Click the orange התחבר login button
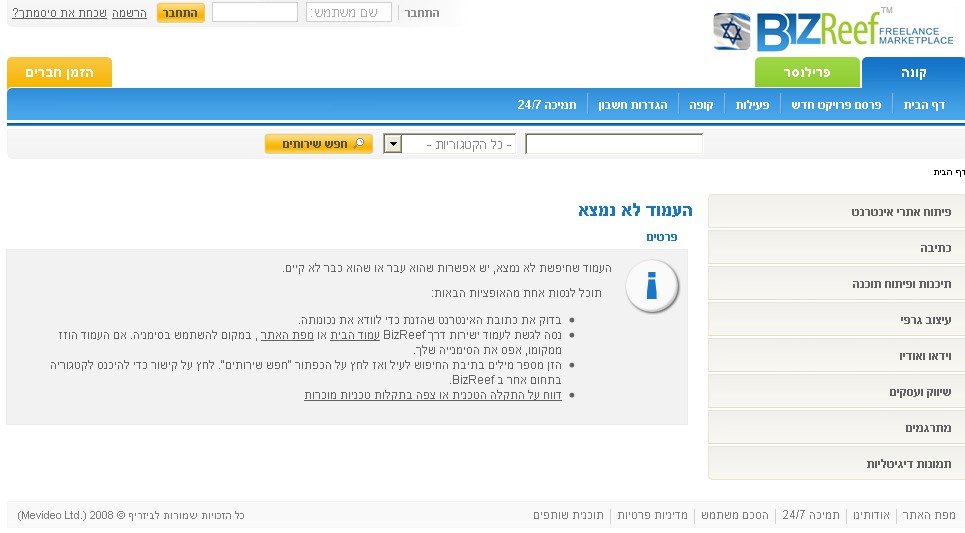 pos(180,13)
